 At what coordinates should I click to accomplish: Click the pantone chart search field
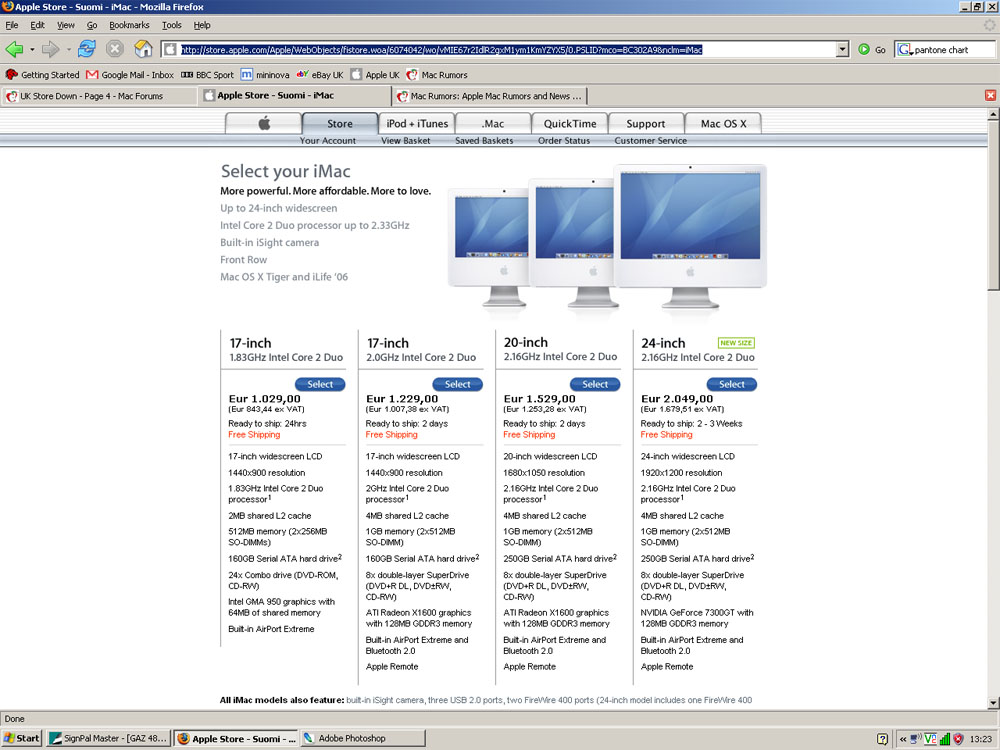click(x=953, y=49)
